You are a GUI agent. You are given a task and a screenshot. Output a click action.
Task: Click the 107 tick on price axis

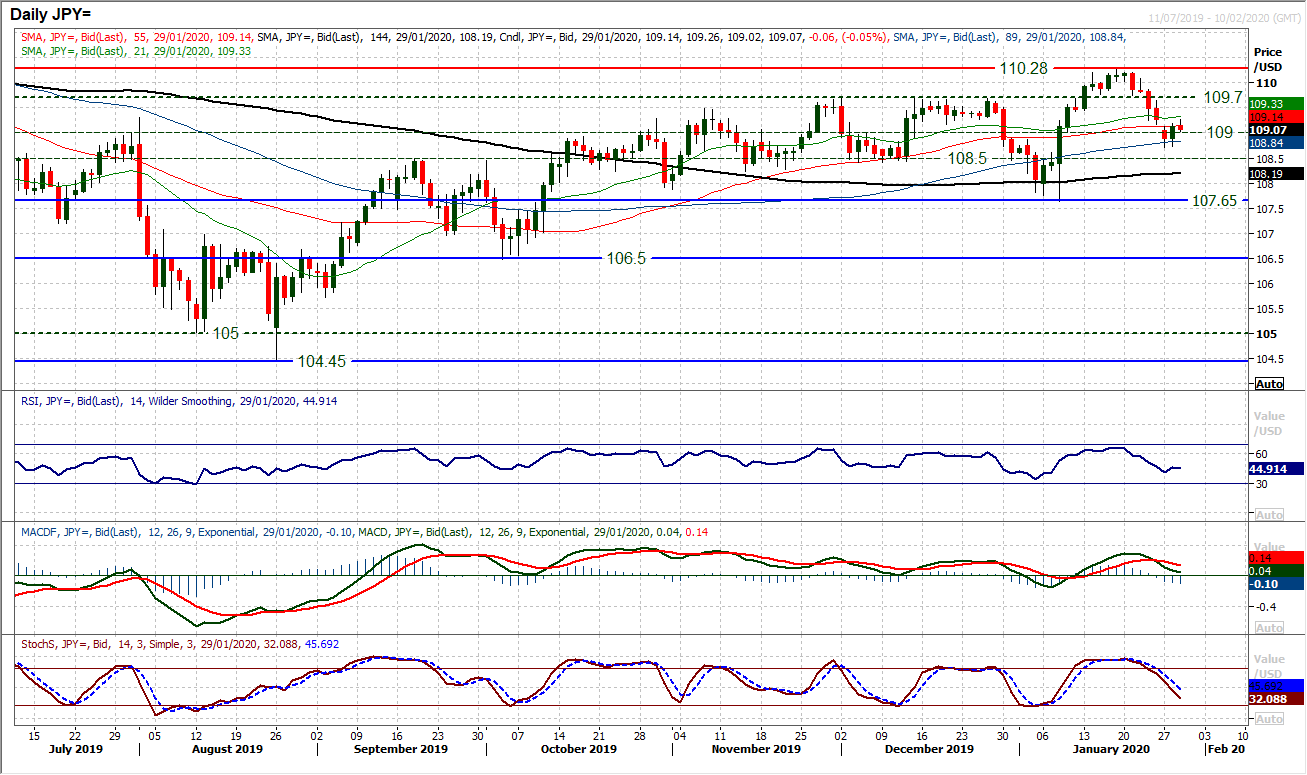[x=1264, y=233]
